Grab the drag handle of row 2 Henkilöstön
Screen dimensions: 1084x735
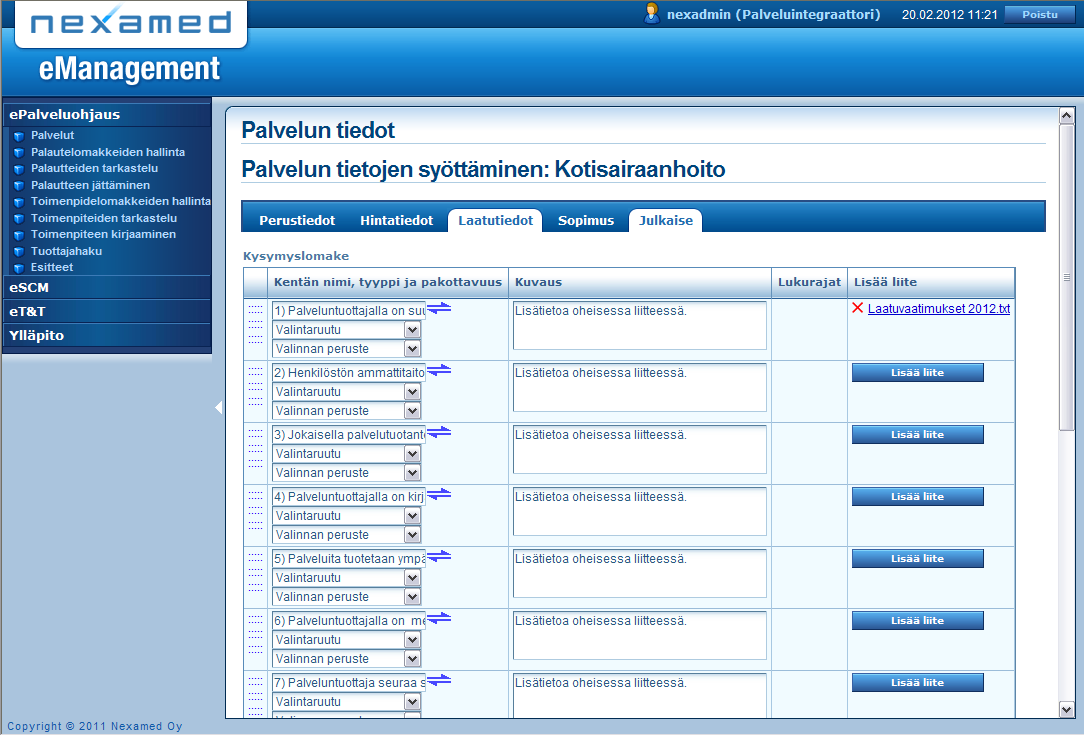coord(255,386)
